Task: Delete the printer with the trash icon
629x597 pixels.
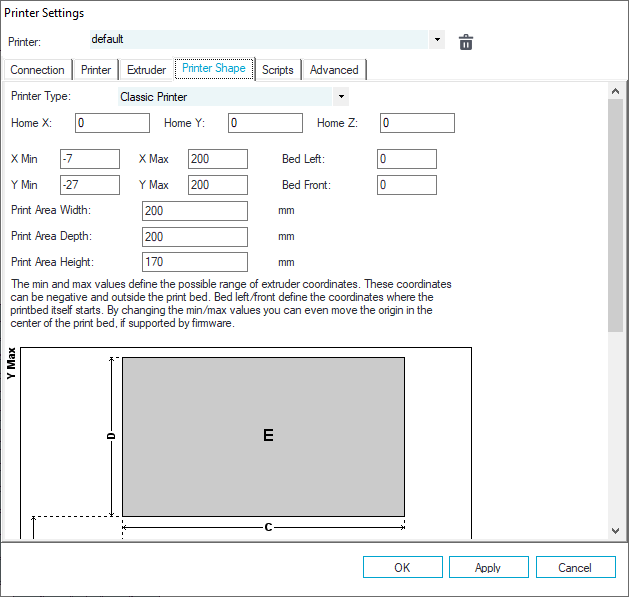Action: [x=466, y=42]
